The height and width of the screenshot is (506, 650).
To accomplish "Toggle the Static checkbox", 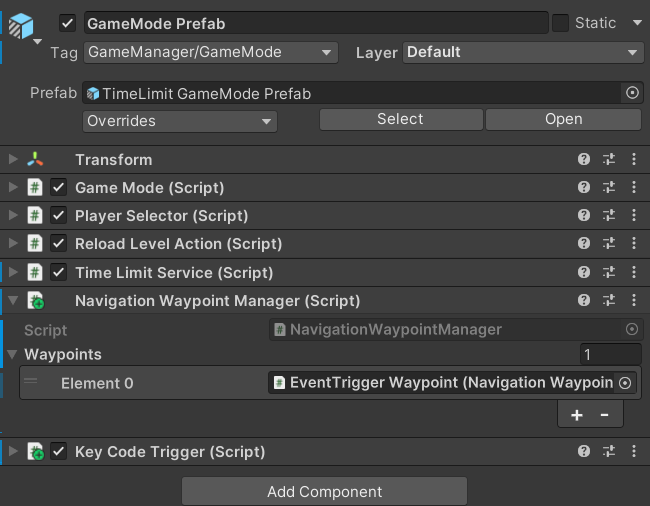I will [x=560, y=23].
